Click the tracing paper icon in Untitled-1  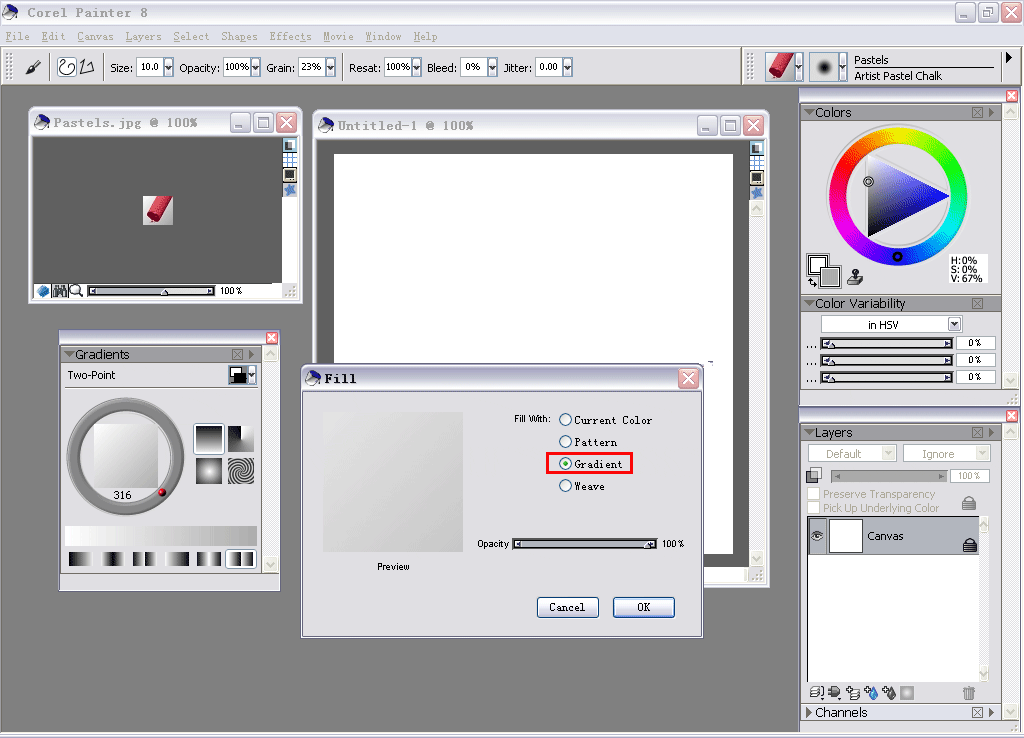pos(756,148)
